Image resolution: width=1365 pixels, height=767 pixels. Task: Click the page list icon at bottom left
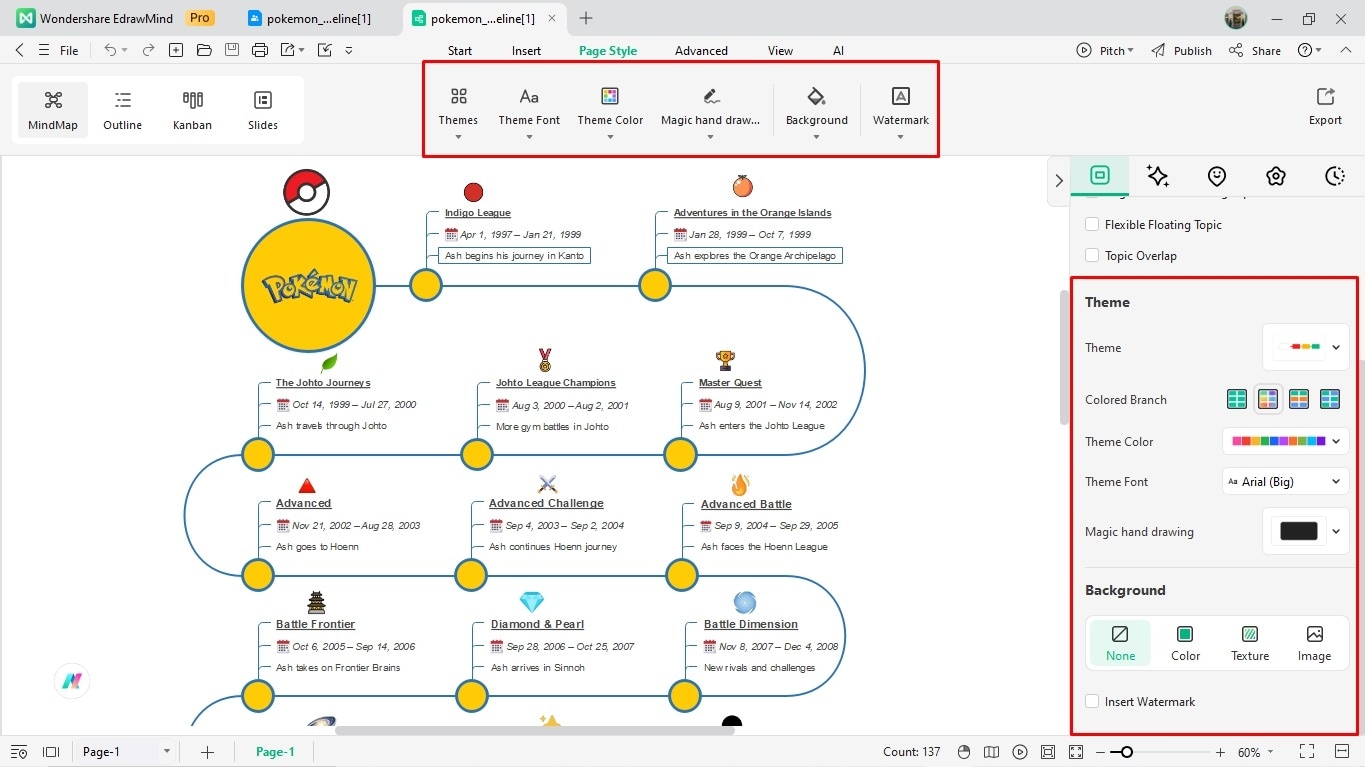pos(19,752)
